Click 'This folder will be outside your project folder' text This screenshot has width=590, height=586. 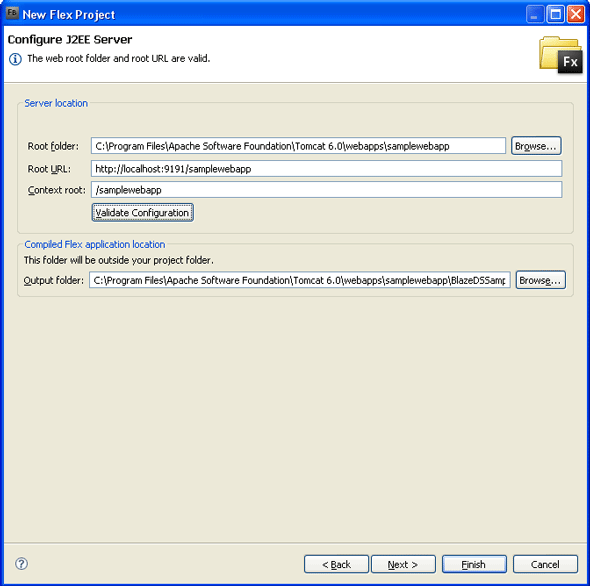pos(119,260)
